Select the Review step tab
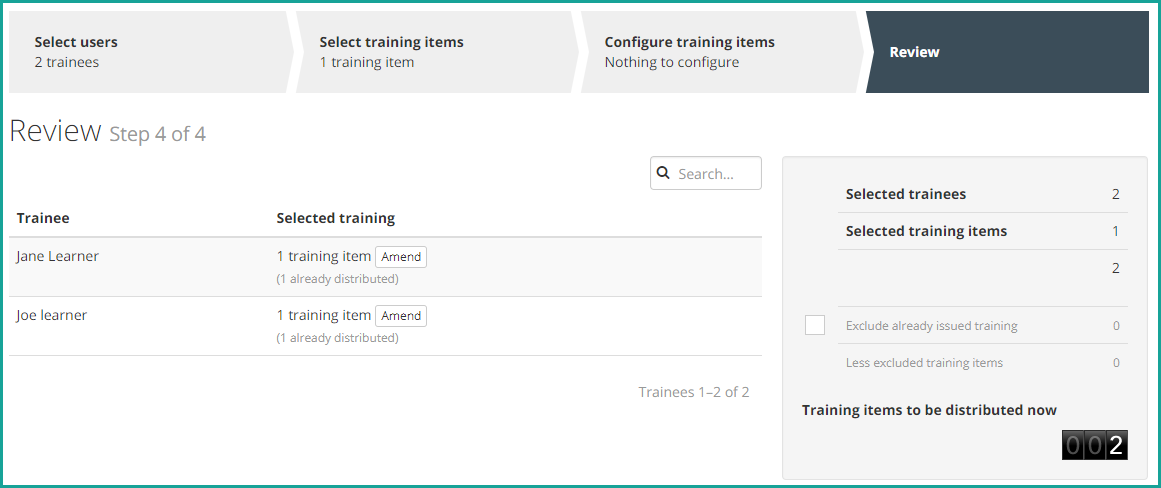This screenshot has width=1161, height=488. tap(1007, 52)
